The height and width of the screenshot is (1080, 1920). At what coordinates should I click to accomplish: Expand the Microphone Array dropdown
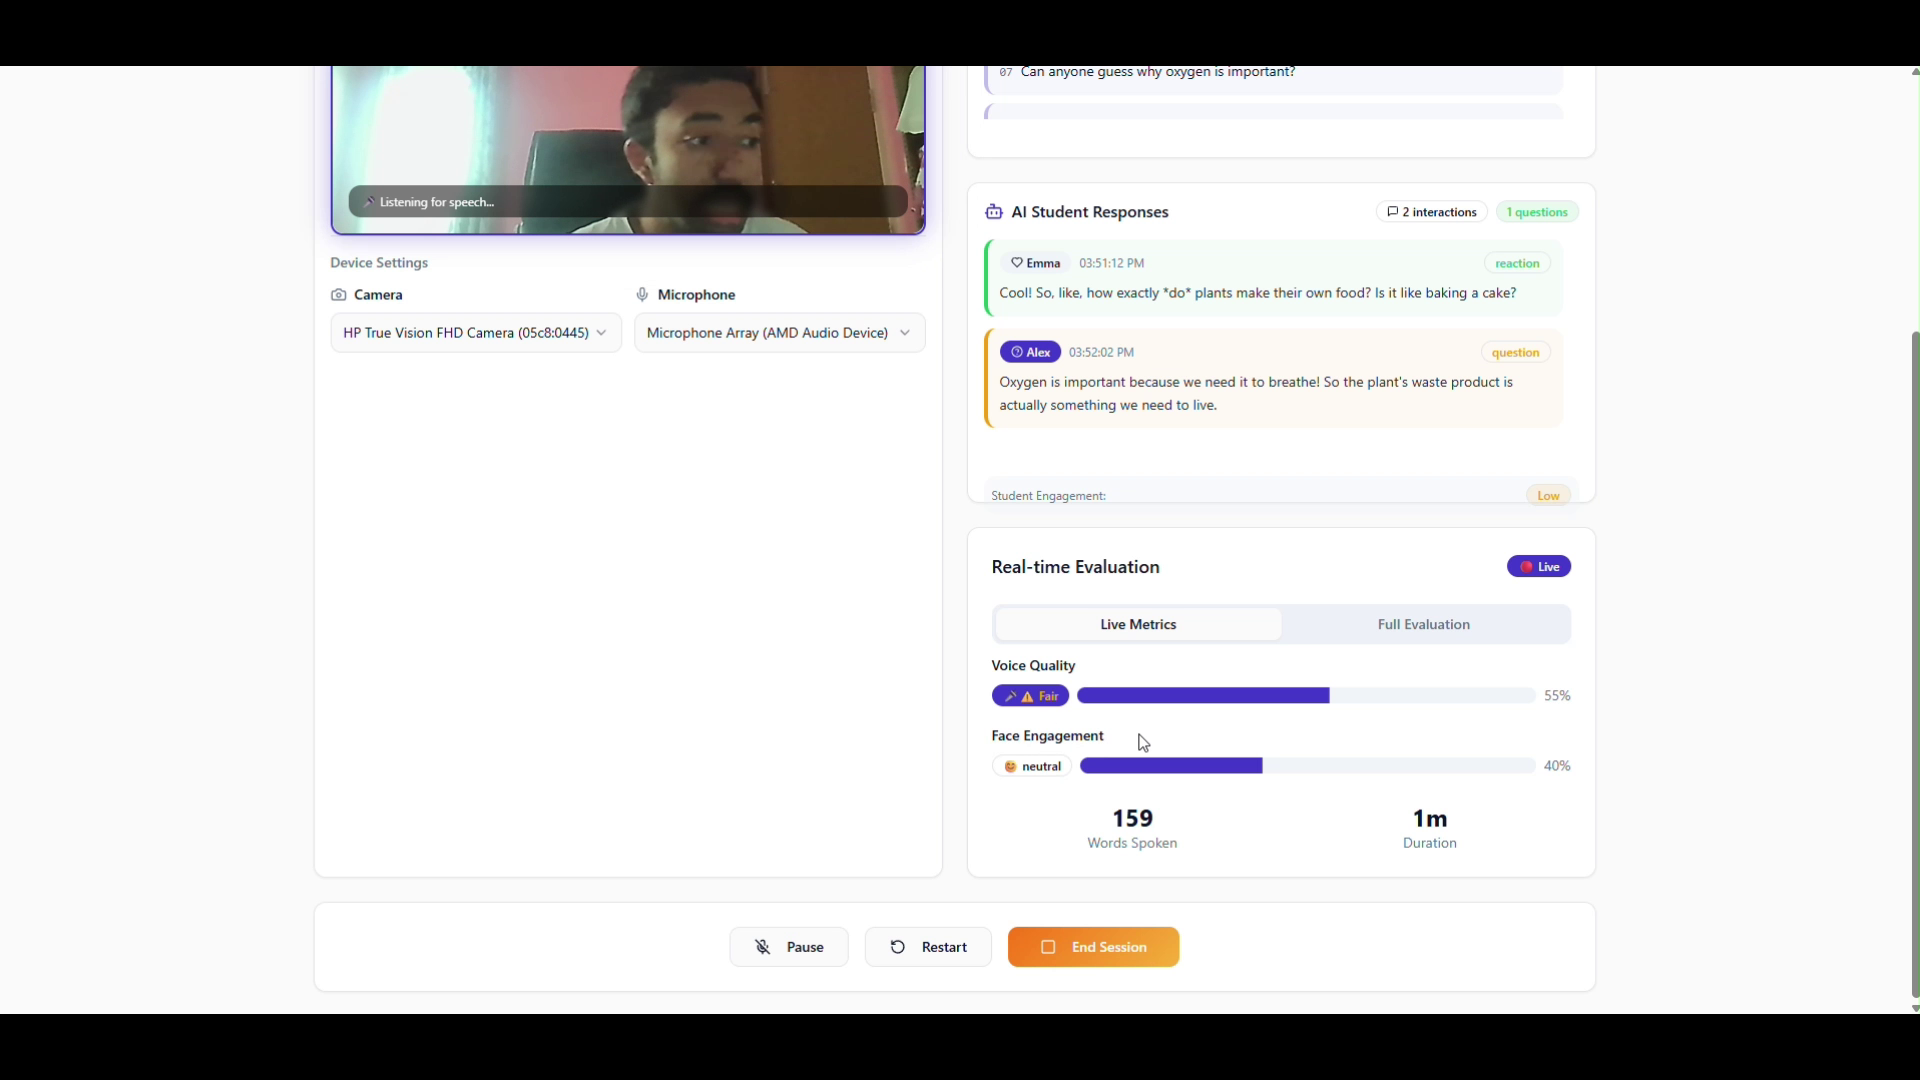[x=779, y=333]
